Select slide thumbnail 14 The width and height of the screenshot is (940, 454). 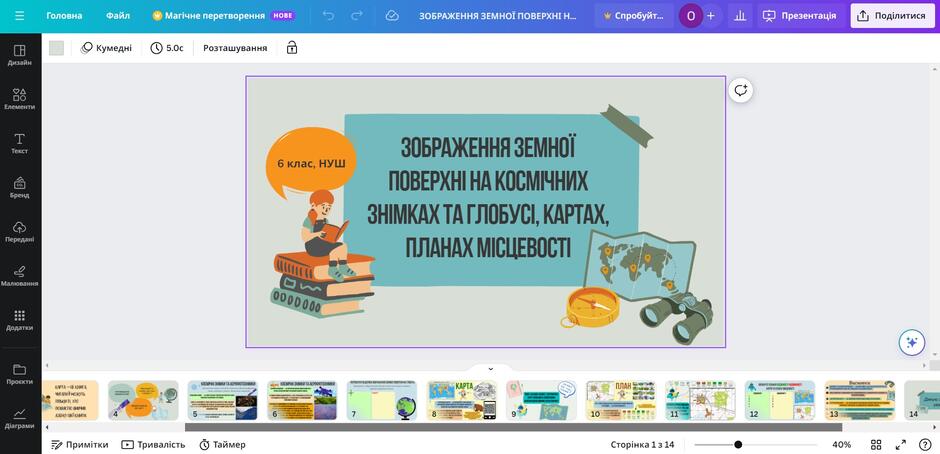pos(922,400)
